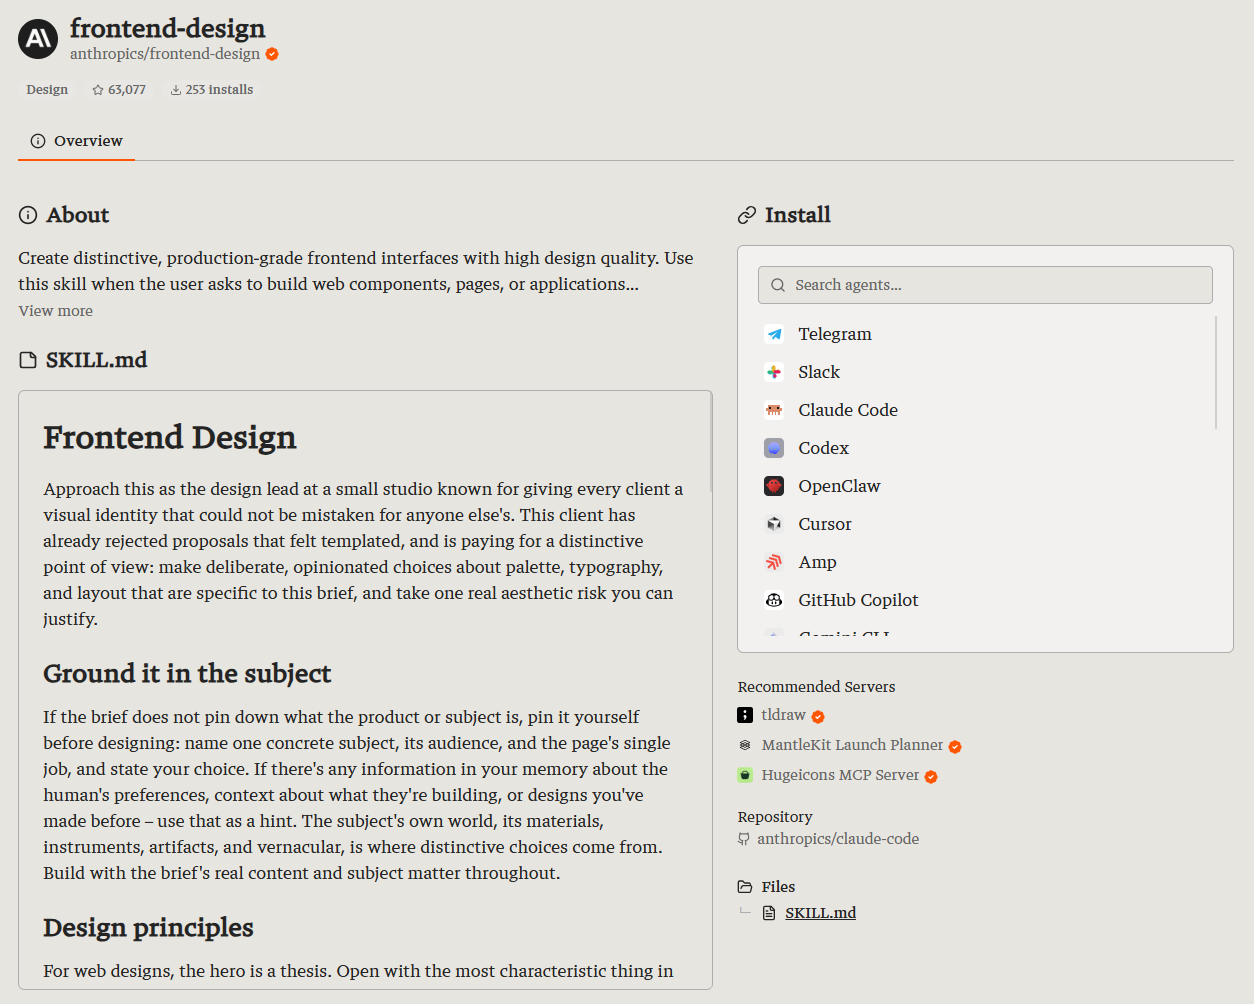The width and height of the screenshot is (1254, 1004).
Task: Click the Design category tag
Action: pyautogui.click(x=47, y=90)
